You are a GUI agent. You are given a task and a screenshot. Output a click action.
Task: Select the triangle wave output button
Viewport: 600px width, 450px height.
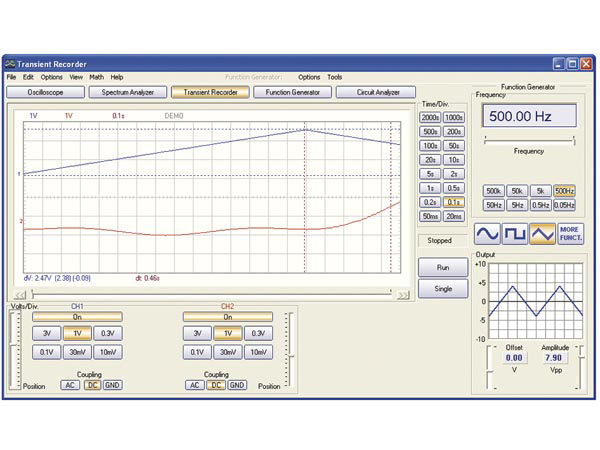pos(543,234)
